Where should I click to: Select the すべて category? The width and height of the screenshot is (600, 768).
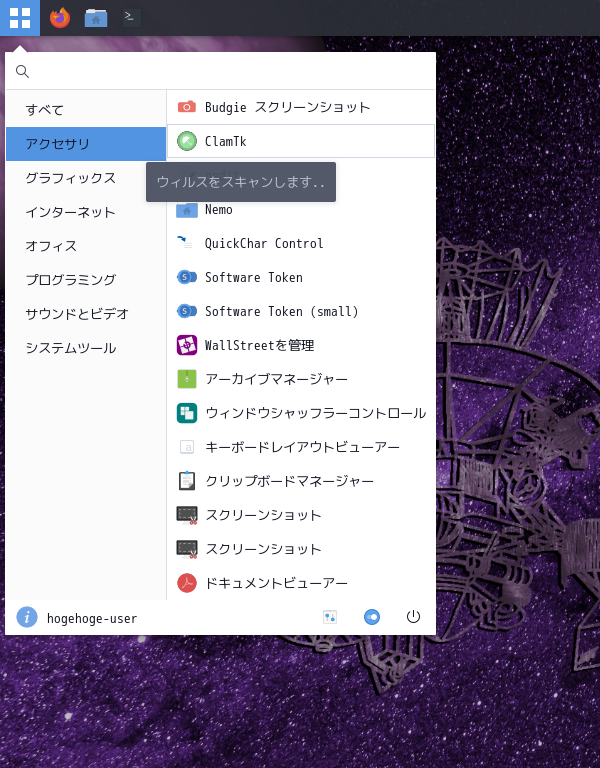(x=86, y=110)
